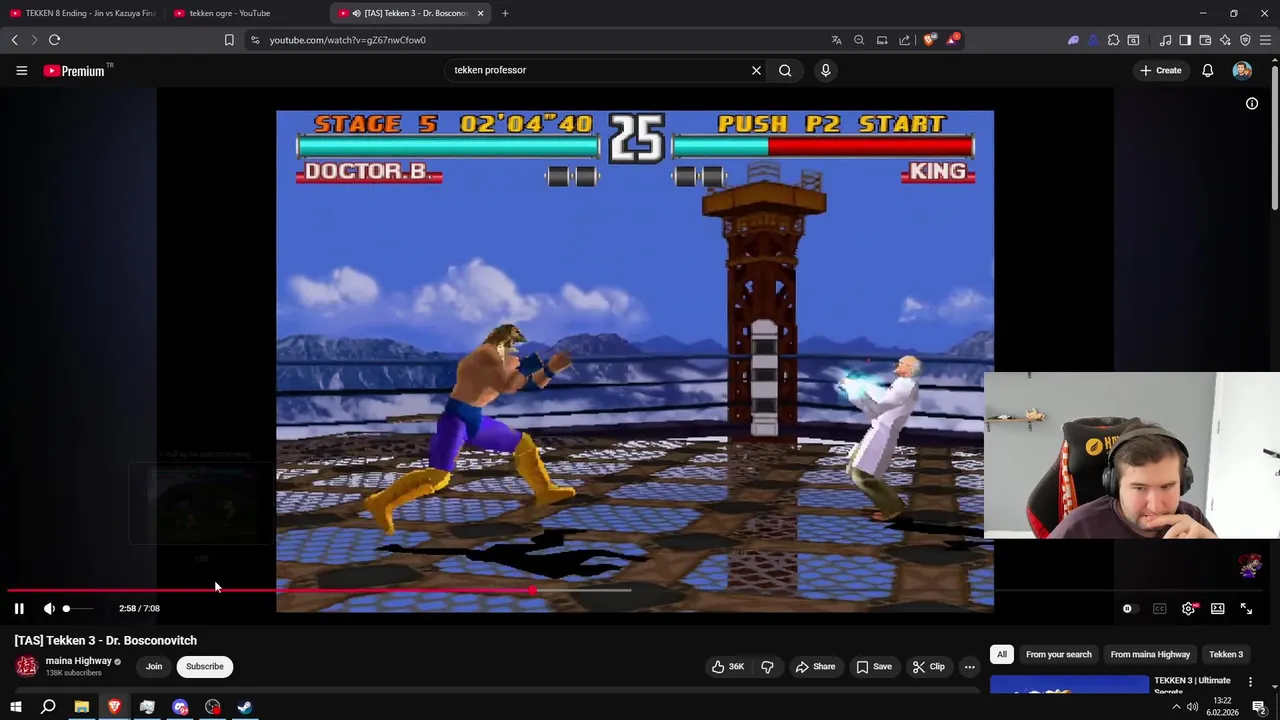Open the browser extensions puzzle icon

pyautogui.click(x=1113, y=40)
